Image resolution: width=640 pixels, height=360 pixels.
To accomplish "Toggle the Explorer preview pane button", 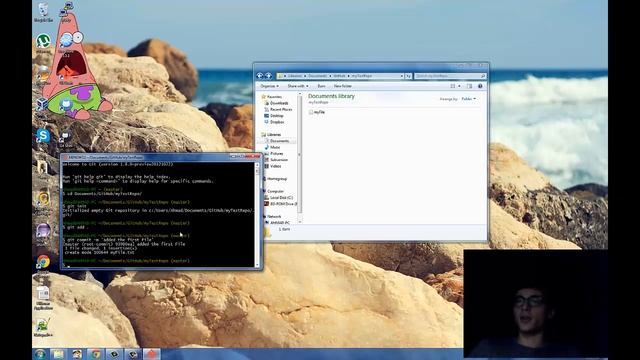I will 469,86.
